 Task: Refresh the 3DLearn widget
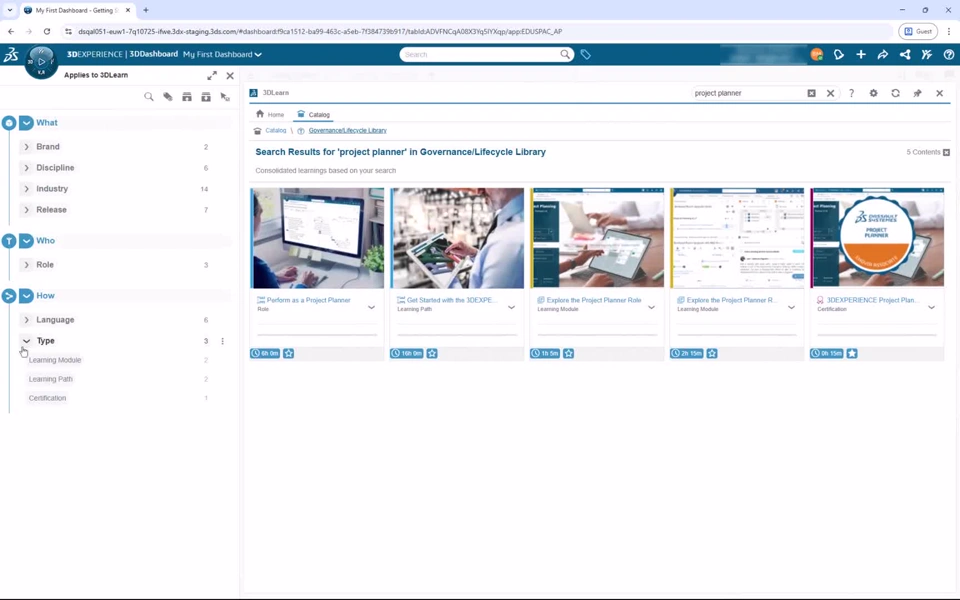895,93
